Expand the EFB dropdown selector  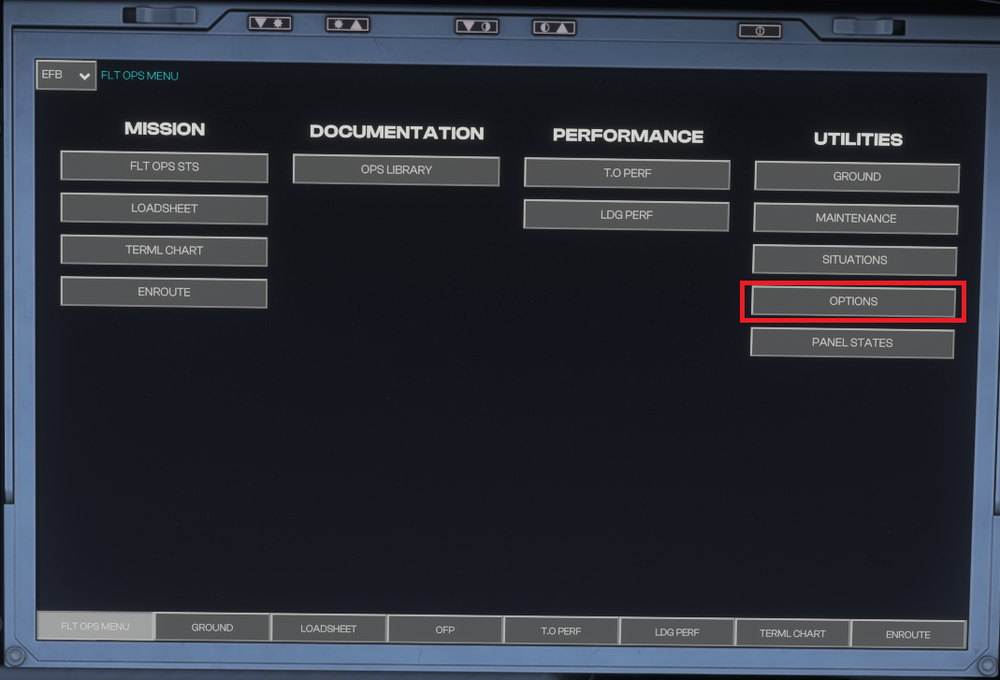click(66, 75)
